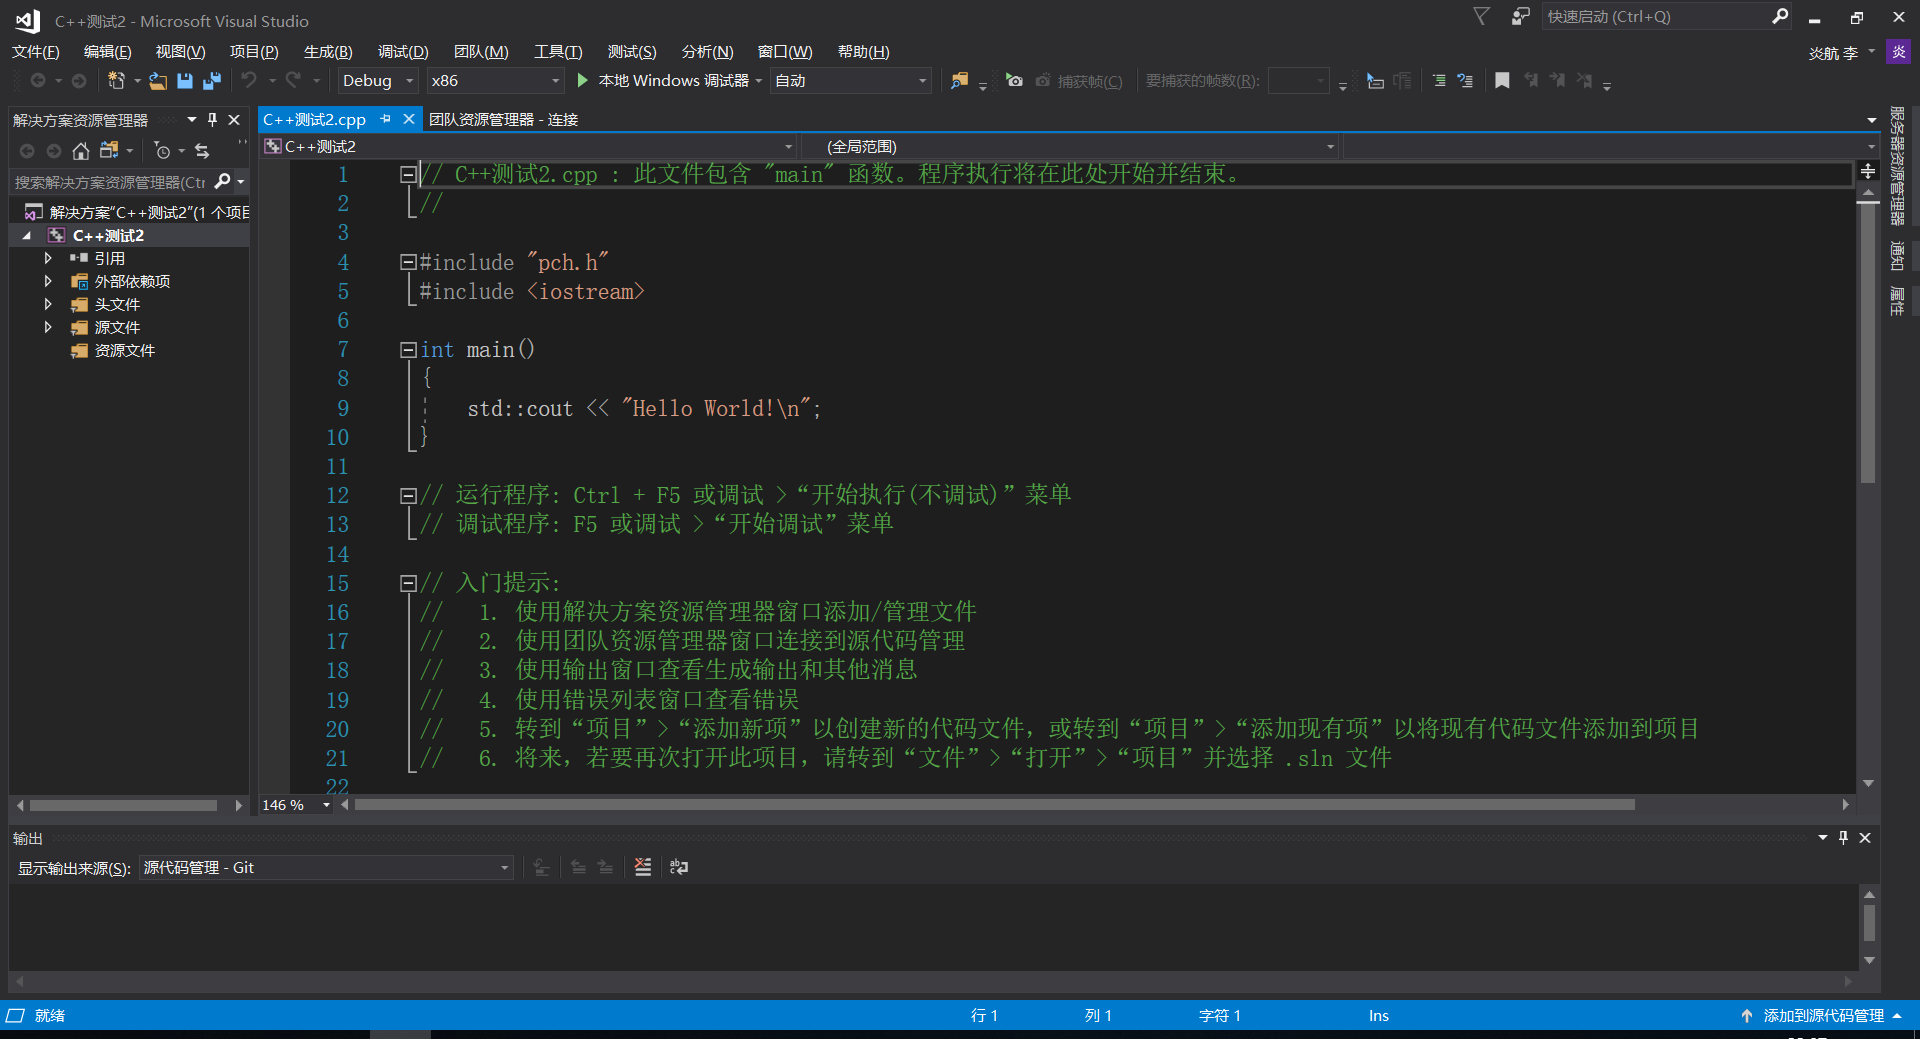Screen dimensions: 1920x1039
Task: Open the x86 platform dropdown
Action: point(494,81)
